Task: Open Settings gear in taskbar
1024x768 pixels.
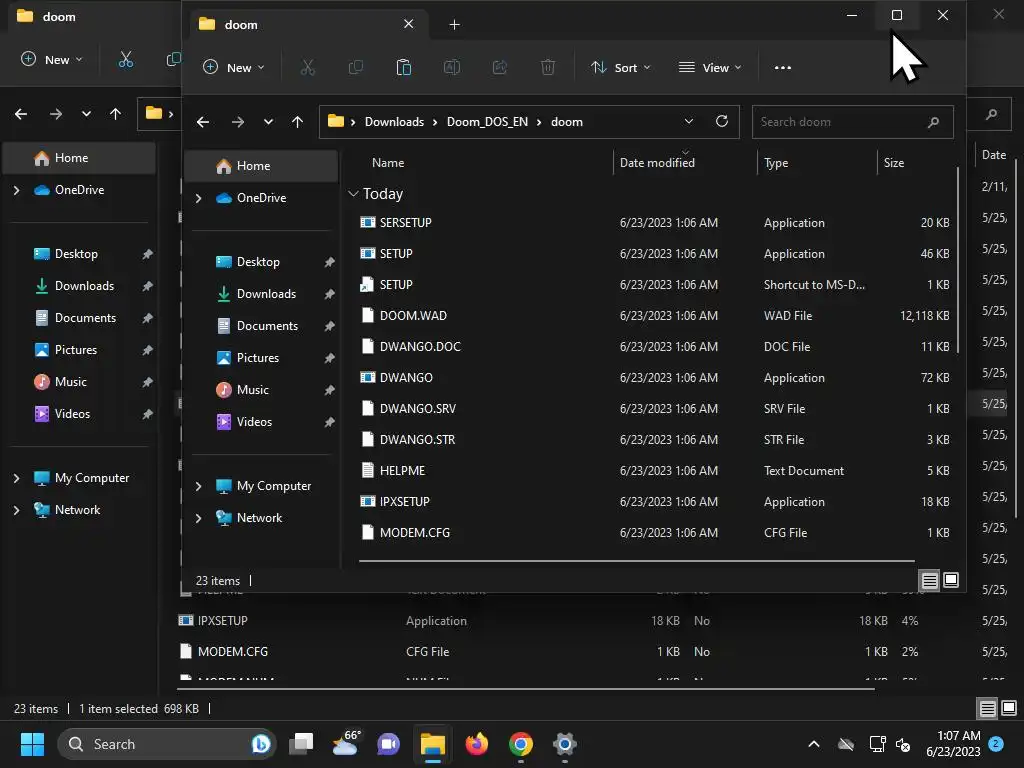Action: 564,744
